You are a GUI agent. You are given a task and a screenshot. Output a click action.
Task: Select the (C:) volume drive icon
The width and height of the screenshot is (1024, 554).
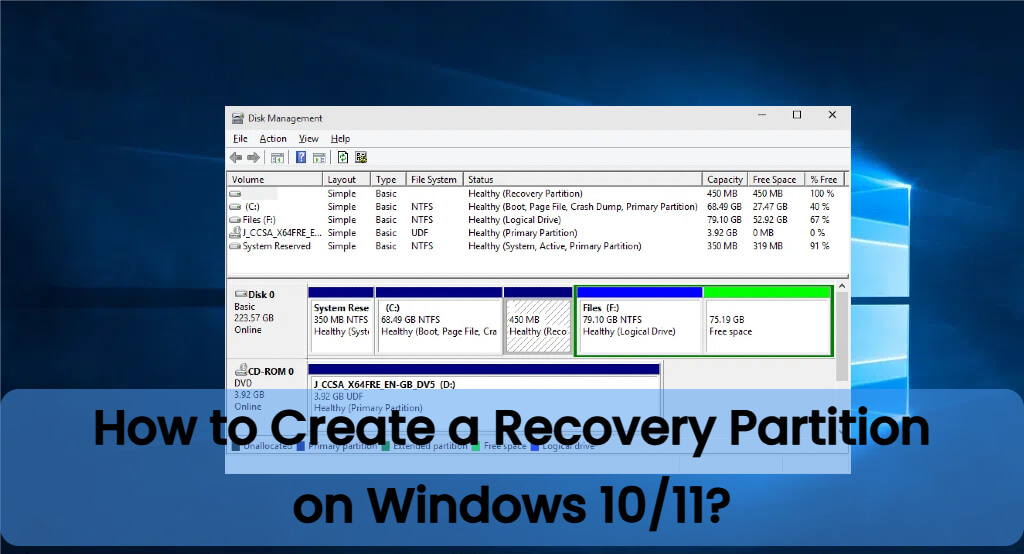pos(235,207)
